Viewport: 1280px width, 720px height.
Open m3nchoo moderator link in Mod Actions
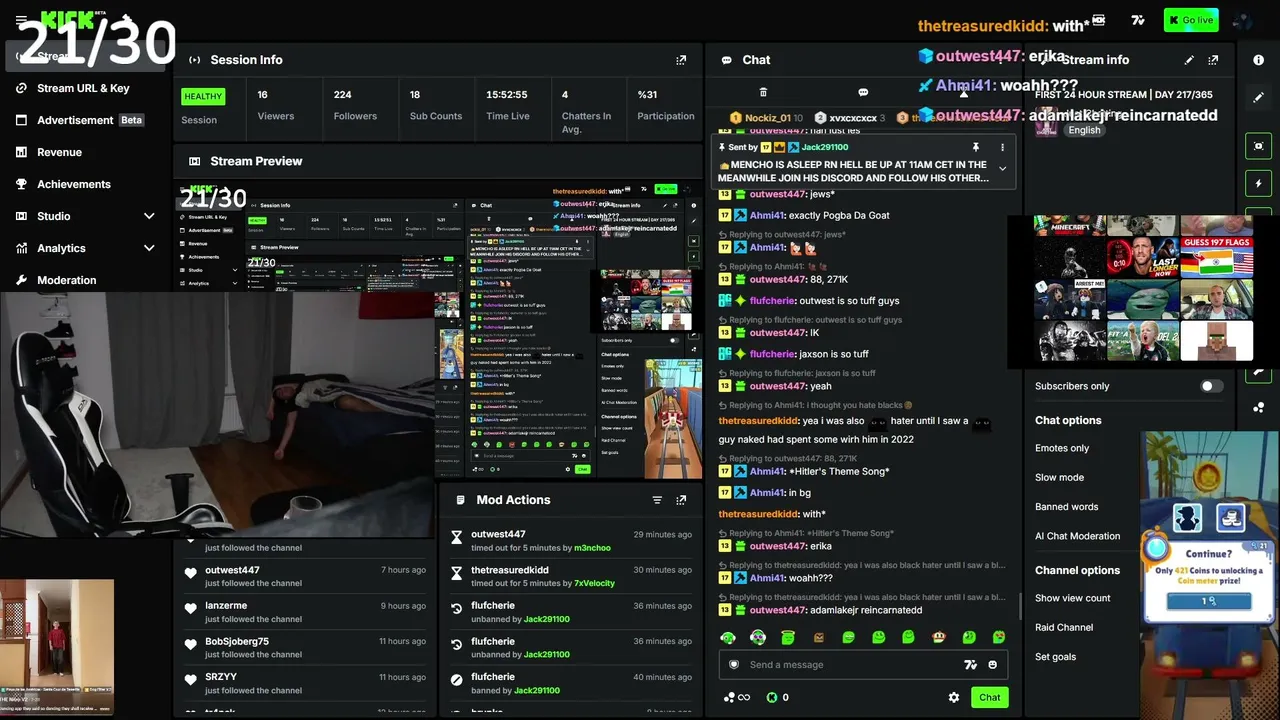[592, 548]
